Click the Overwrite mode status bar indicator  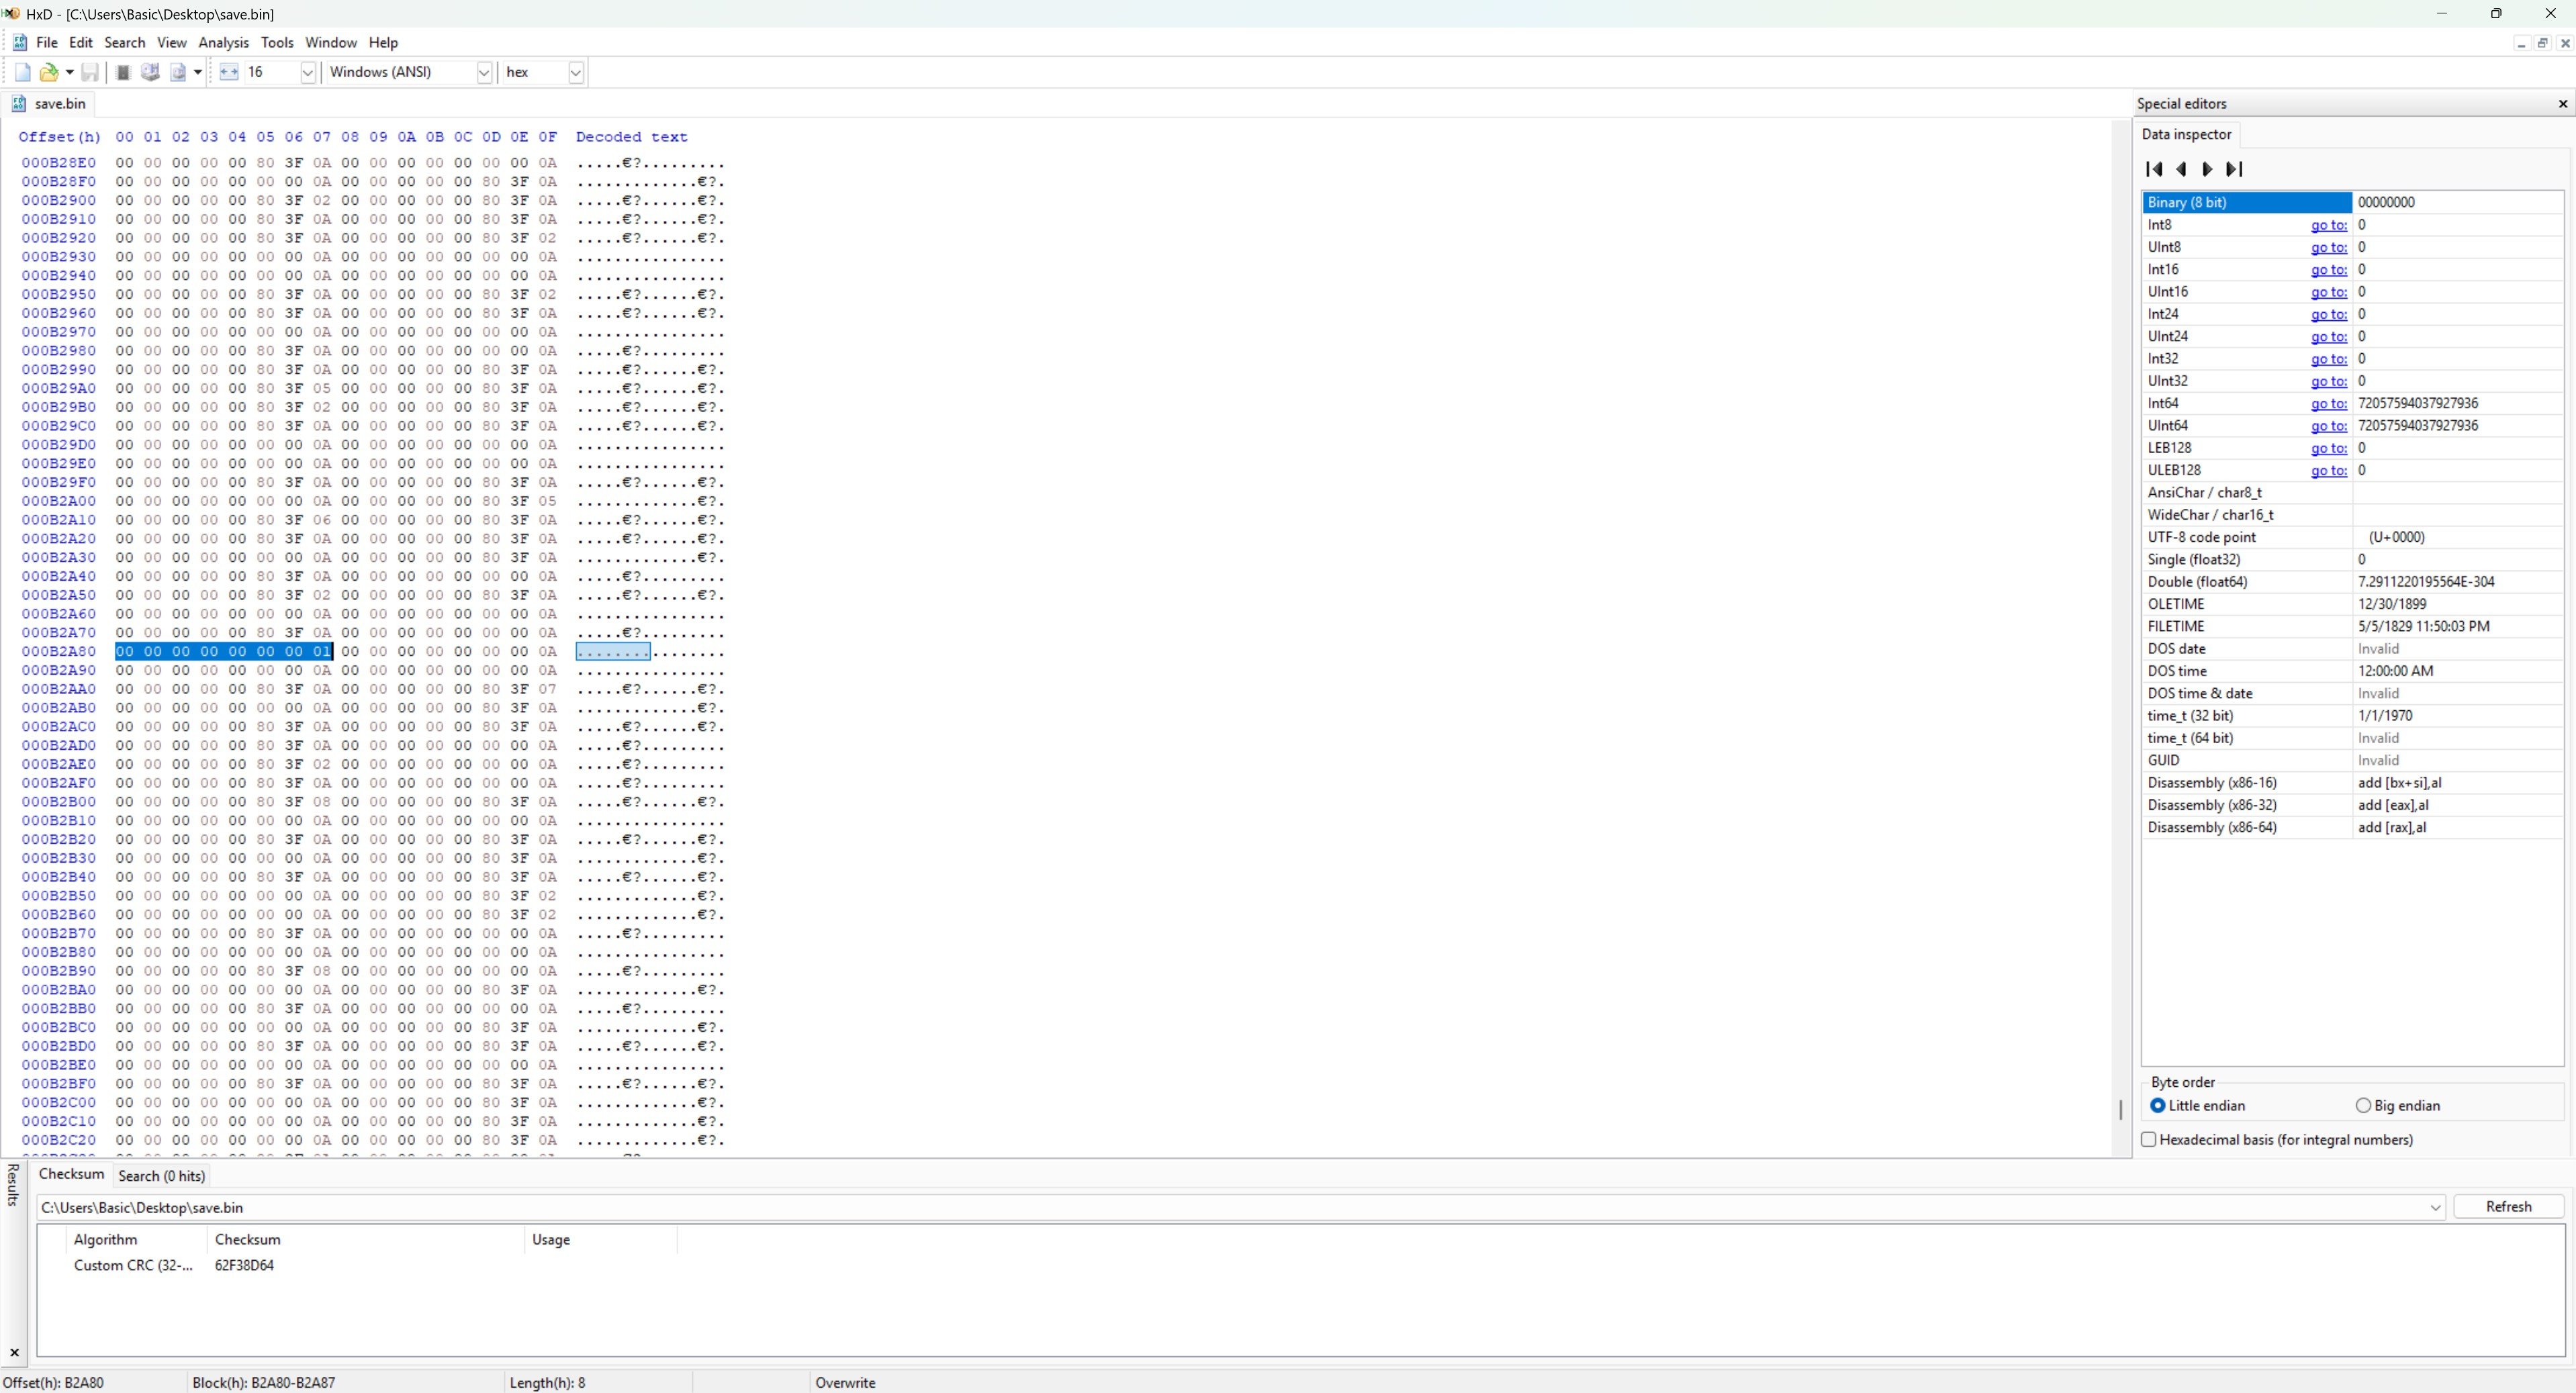tap(845, 1382)
